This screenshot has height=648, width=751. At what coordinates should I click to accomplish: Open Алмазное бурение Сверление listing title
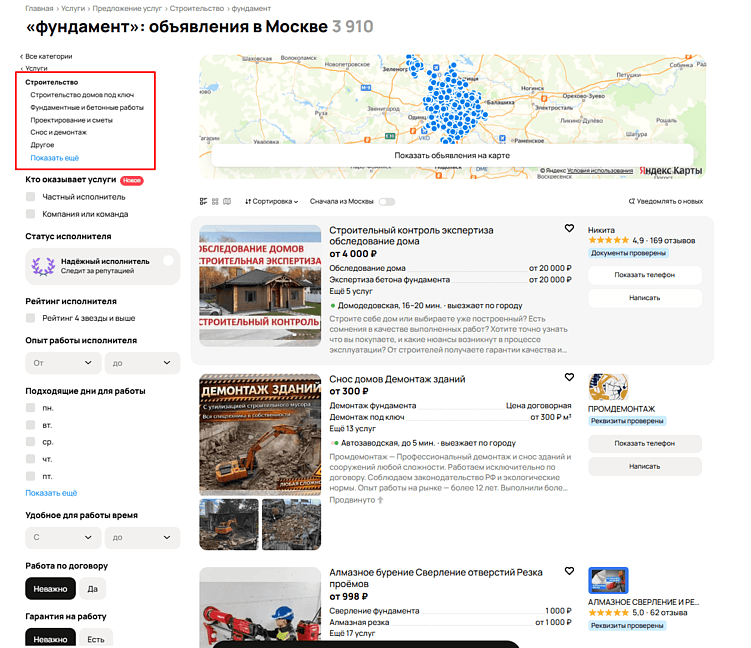[436, 578]
